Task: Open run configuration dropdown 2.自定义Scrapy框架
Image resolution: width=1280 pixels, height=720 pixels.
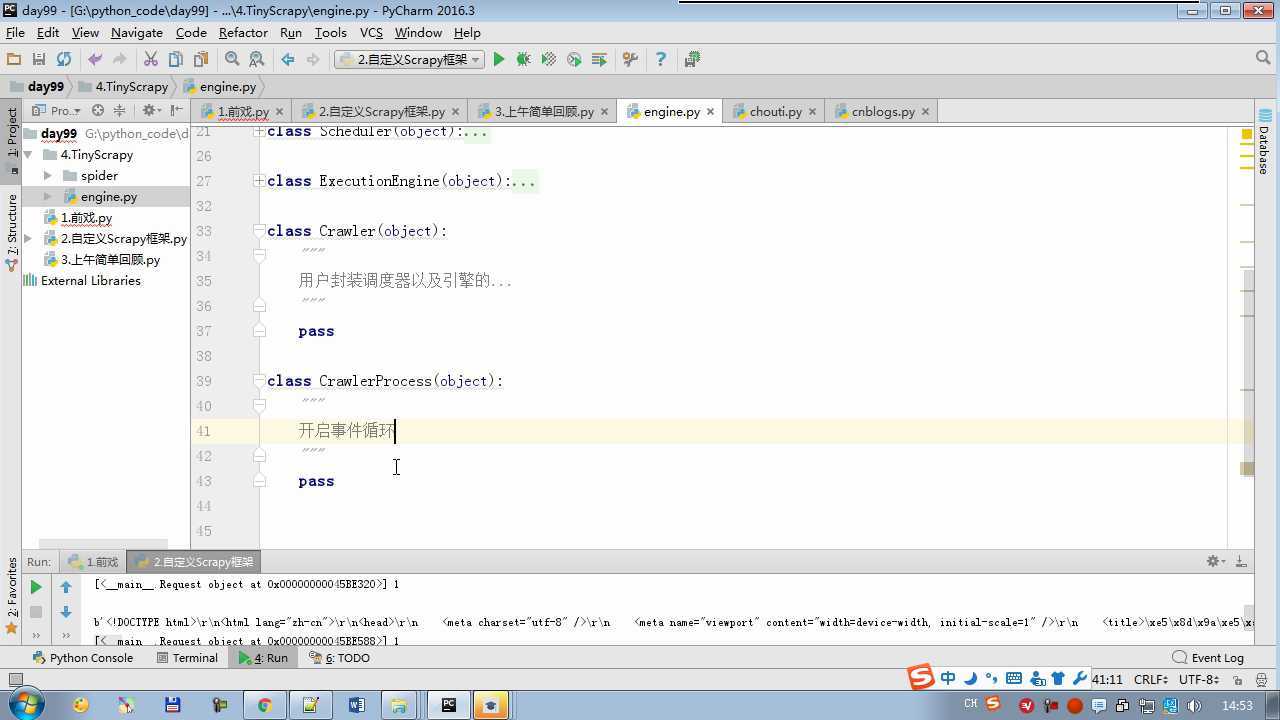Action: point(409,60)
